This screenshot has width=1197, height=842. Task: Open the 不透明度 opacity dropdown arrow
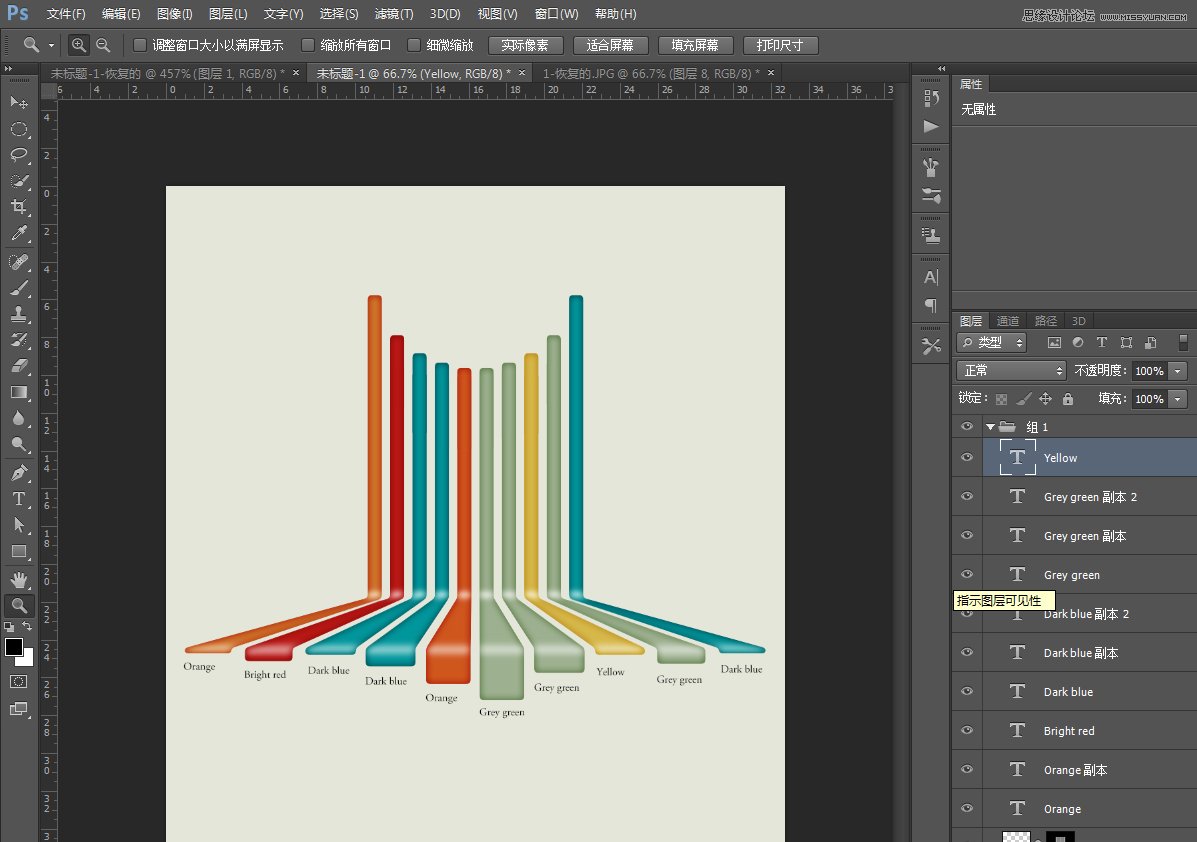1178,371
